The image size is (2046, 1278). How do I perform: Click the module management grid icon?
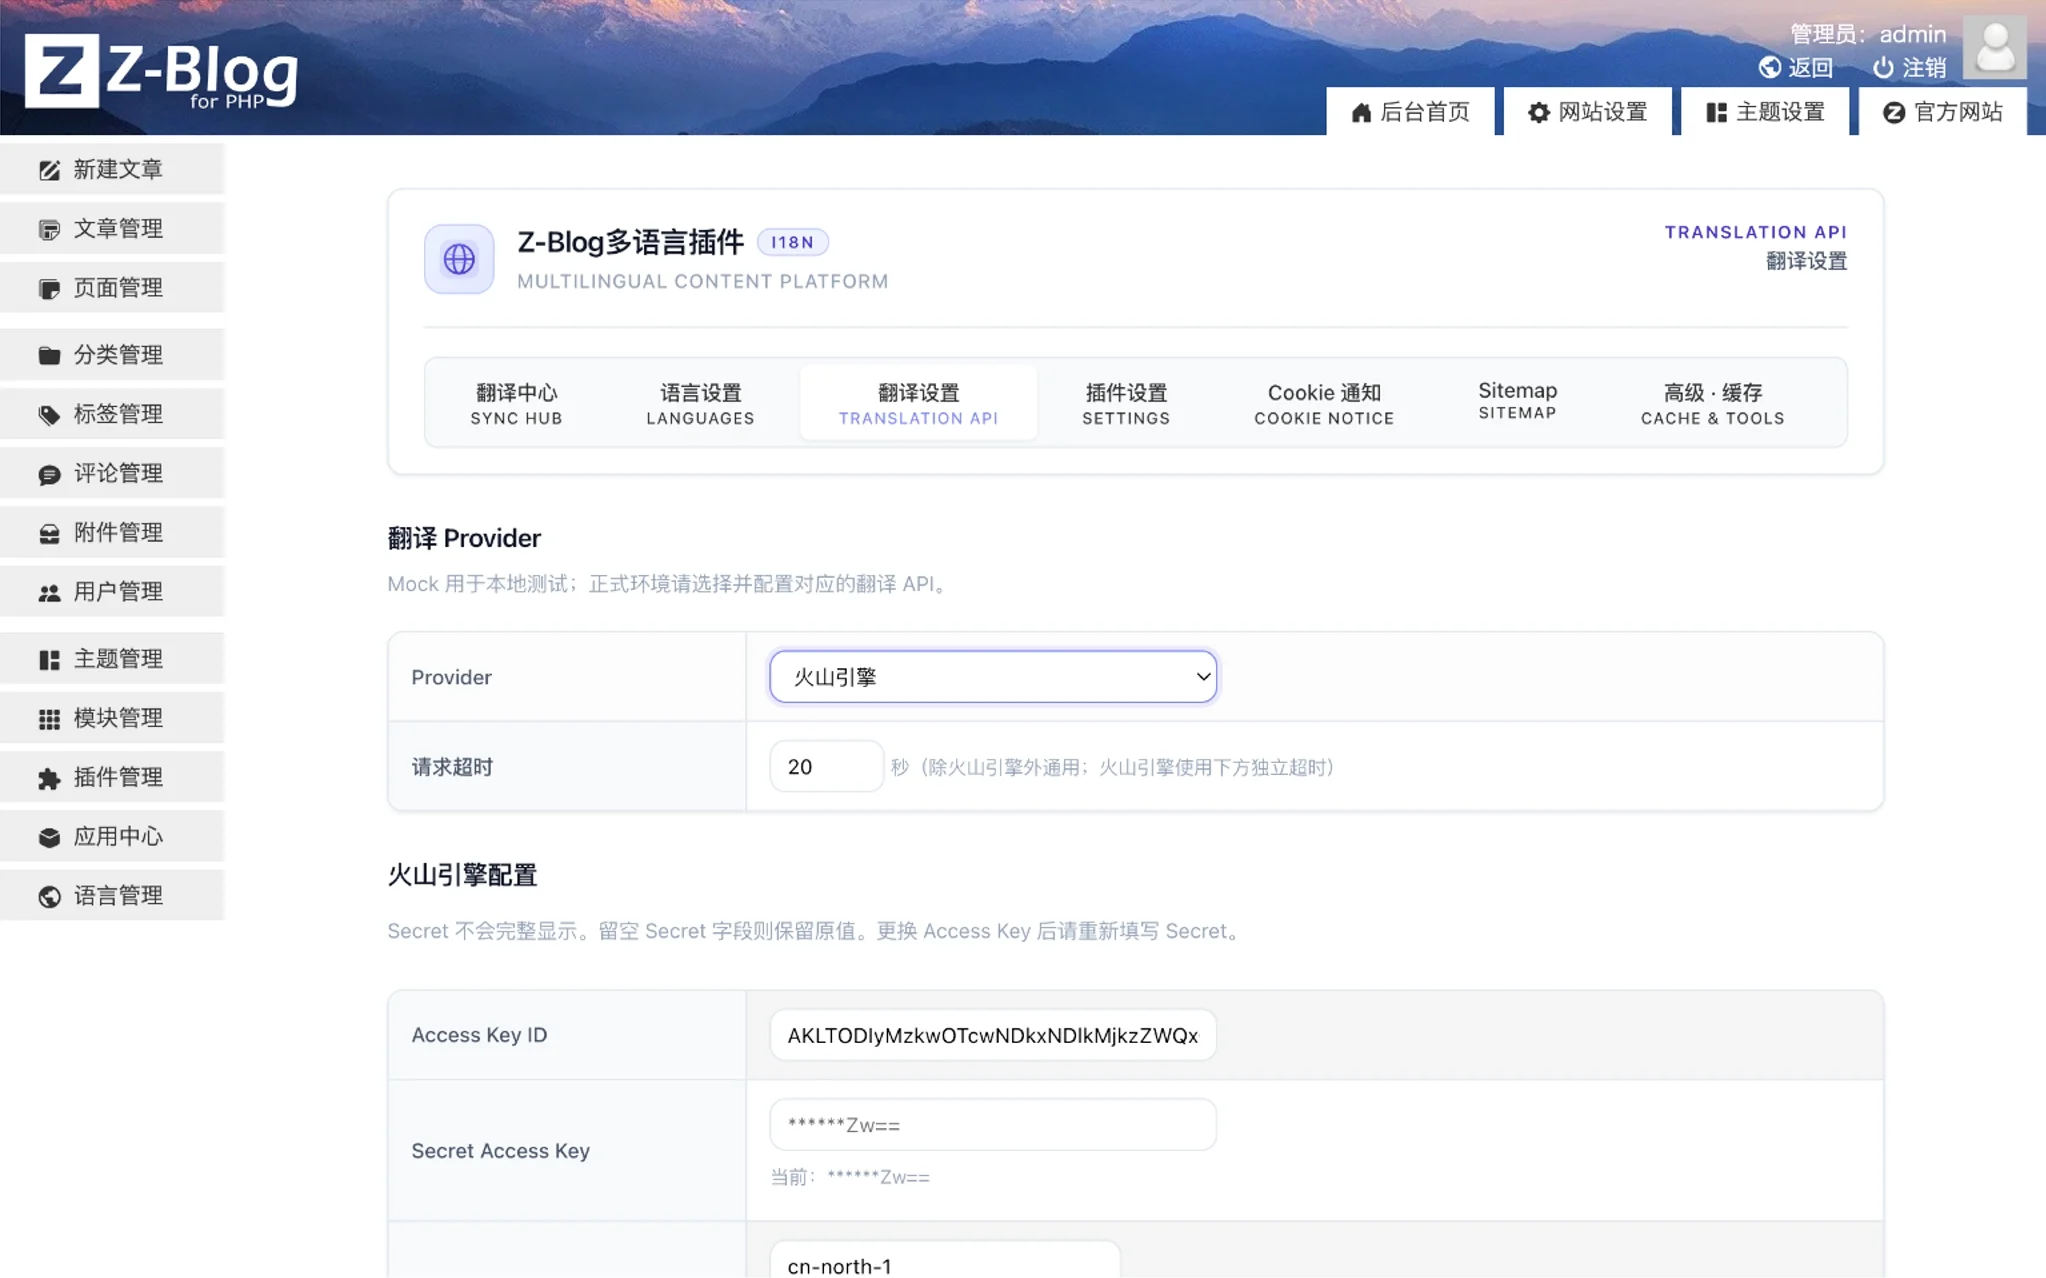coord(49,718)
